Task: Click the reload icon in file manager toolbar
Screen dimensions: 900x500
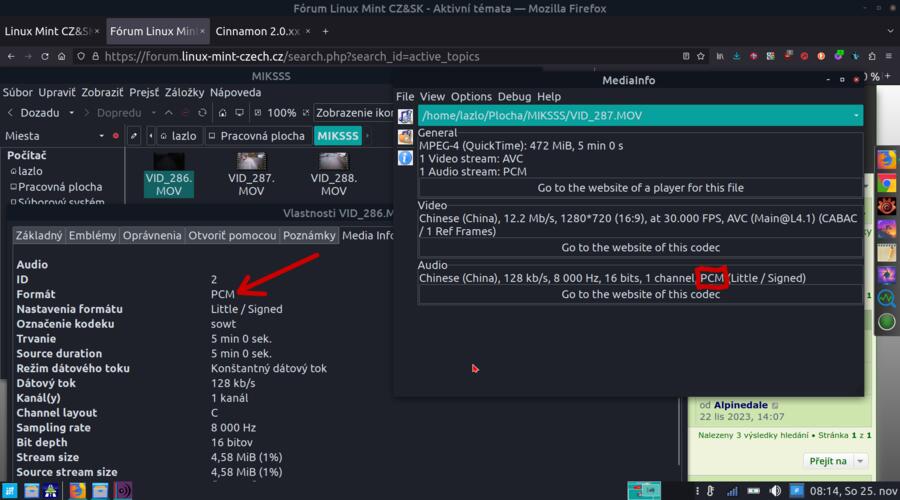Action: click(x=202, y=113)
